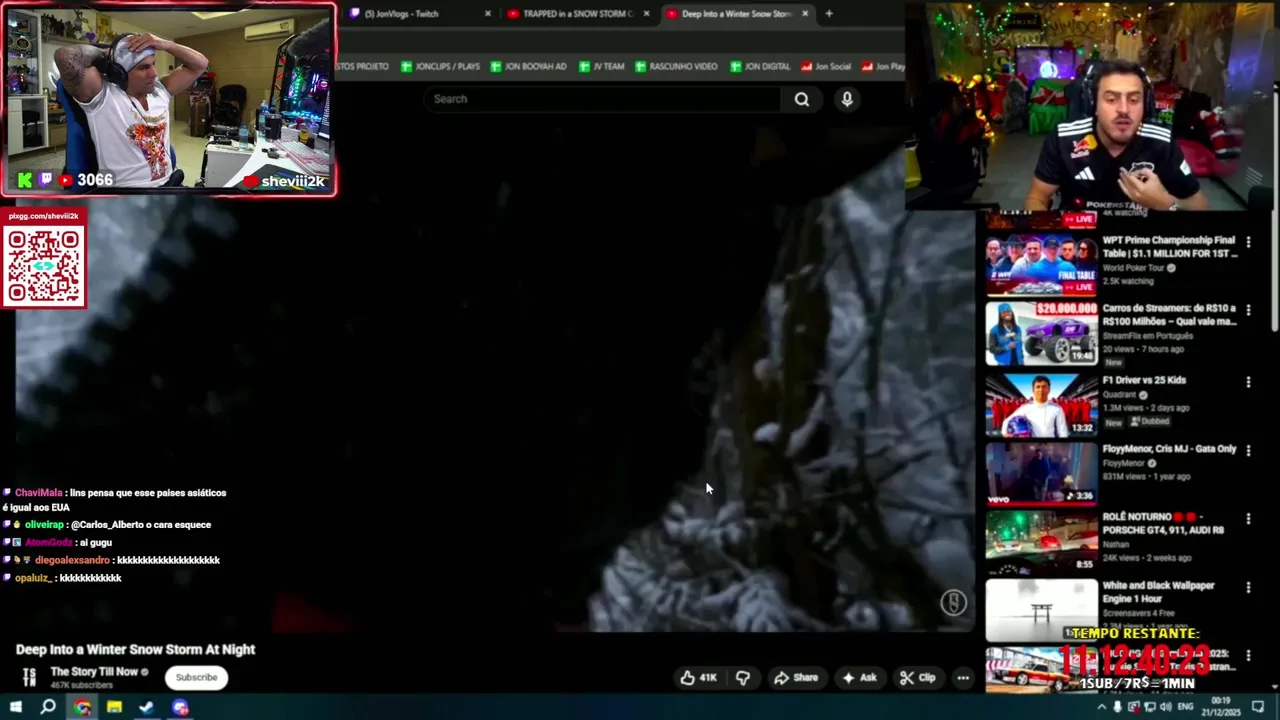
Task: Open WPT Prime Championship Final Table thumbnail
Action: pos(1041,265)
